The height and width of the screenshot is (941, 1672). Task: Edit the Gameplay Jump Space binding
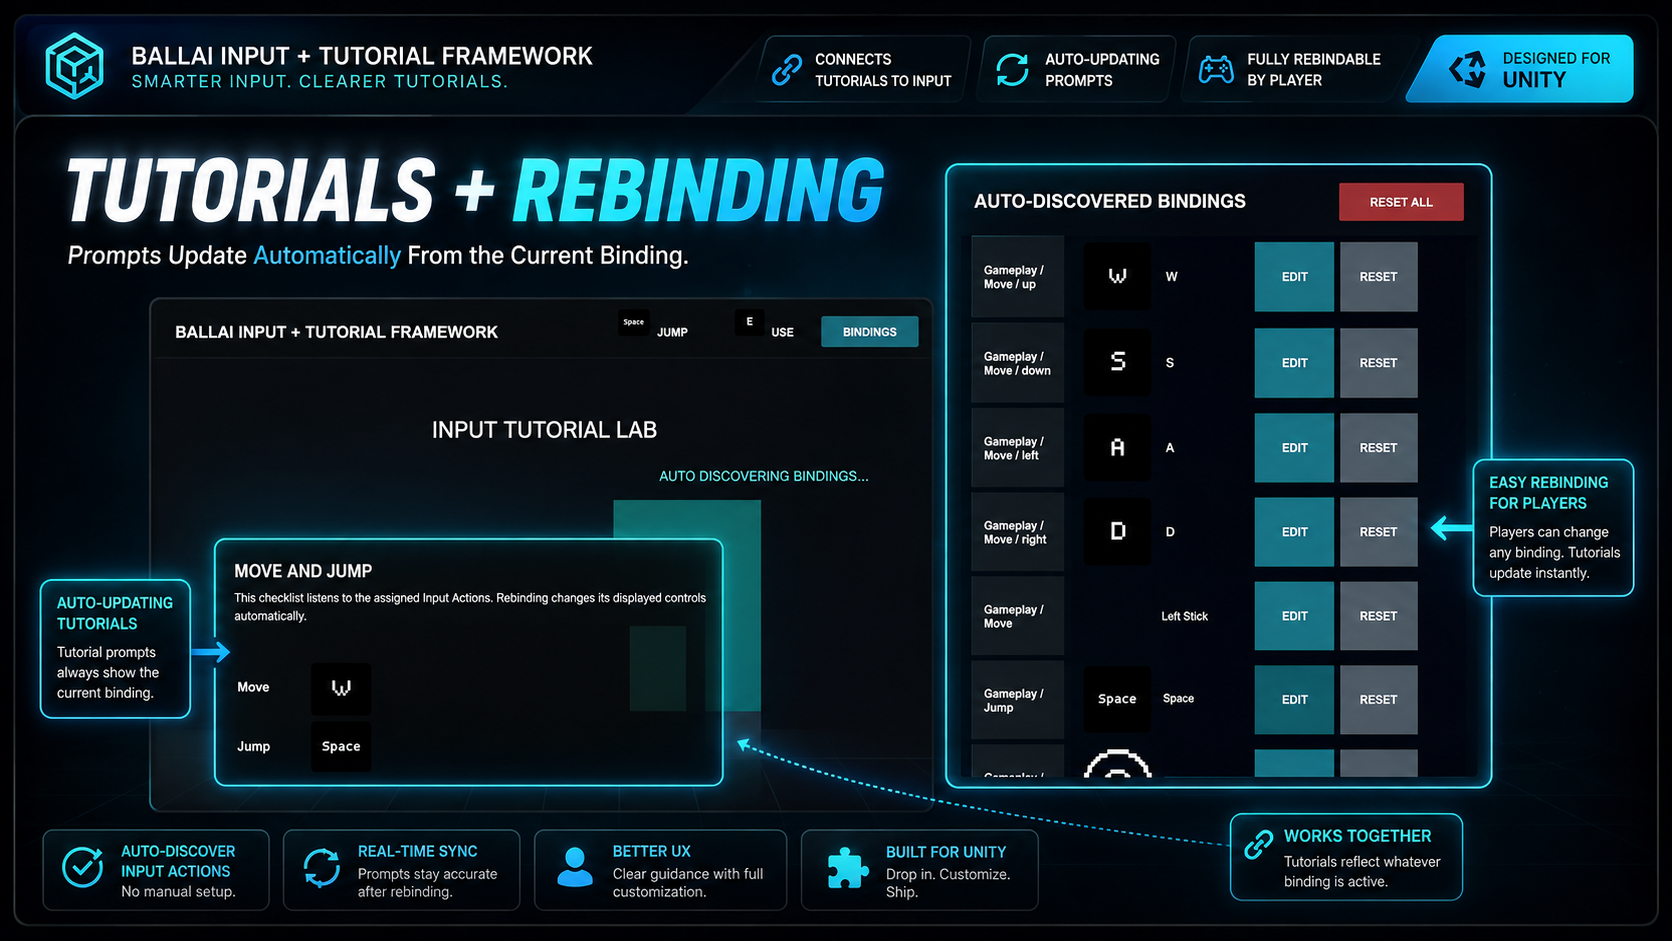1294,700
